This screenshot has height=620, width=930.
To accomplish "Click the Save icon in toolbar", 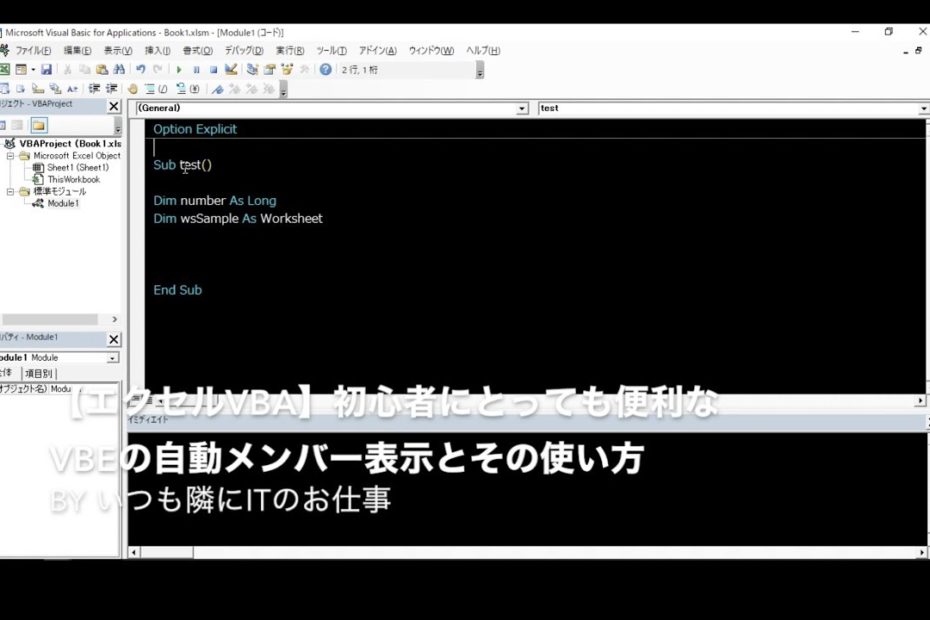I will pyautogui.click(x=46, y=70).
